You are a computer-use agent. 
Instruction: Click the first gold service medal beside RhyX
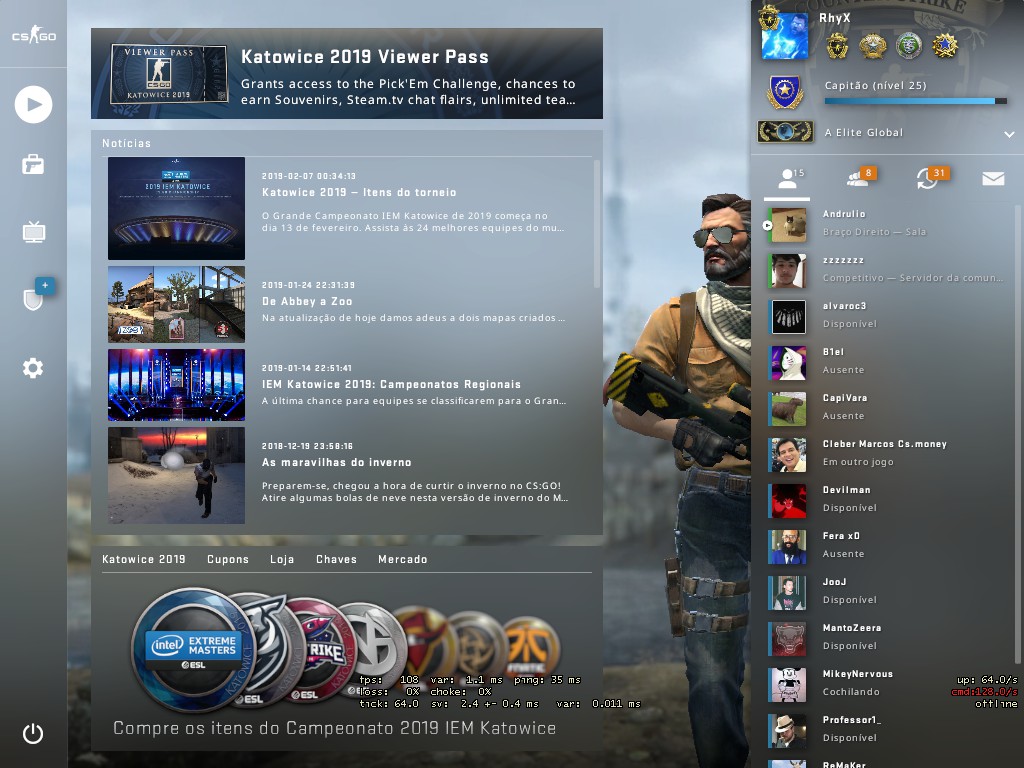(x=837, y=46)
